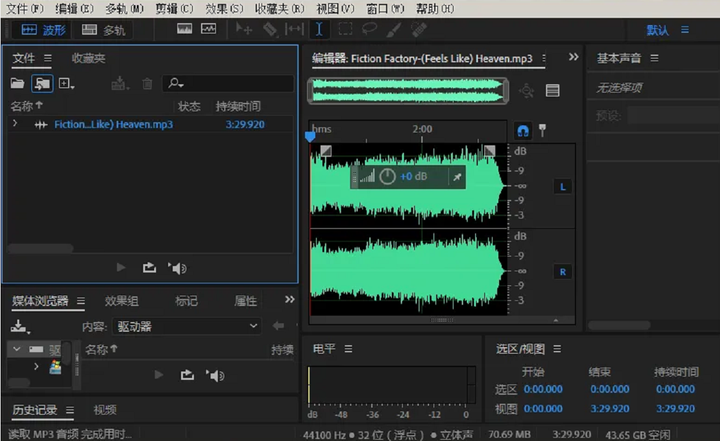Click the HUD pin icon on waveform
Screen dimensions: 720x441
(x=457, y=177)
